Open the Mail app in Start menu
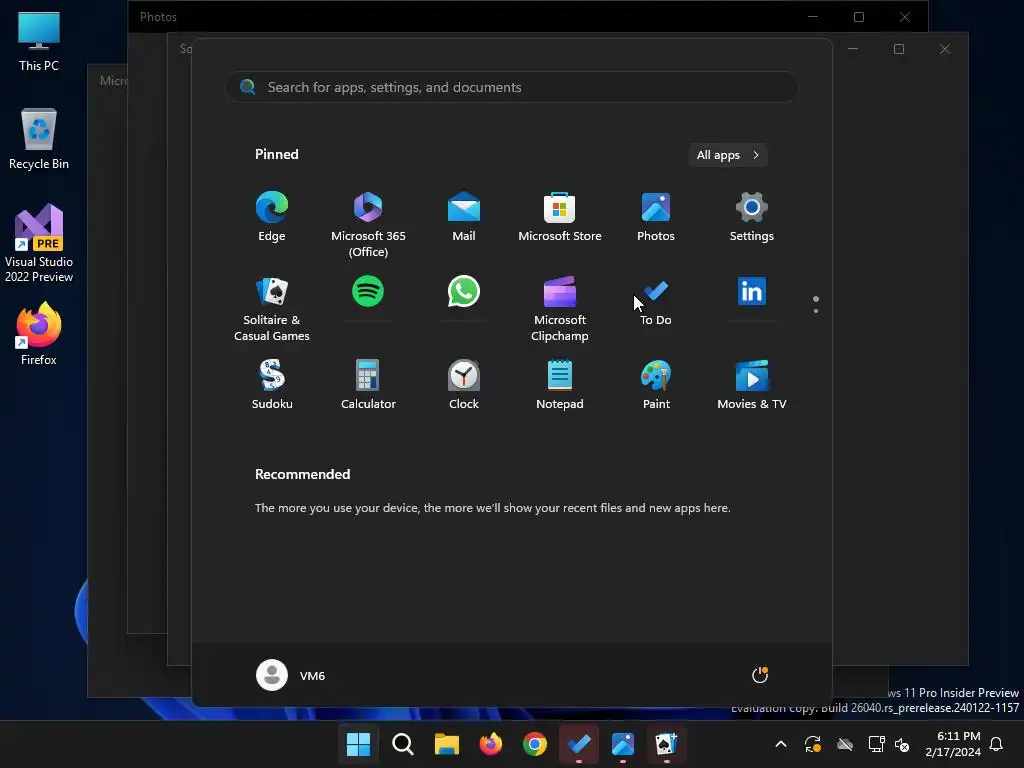Image resolution: width=1024 pixels, height=768 pixels. pyautogui.click(x=464, y=217)
